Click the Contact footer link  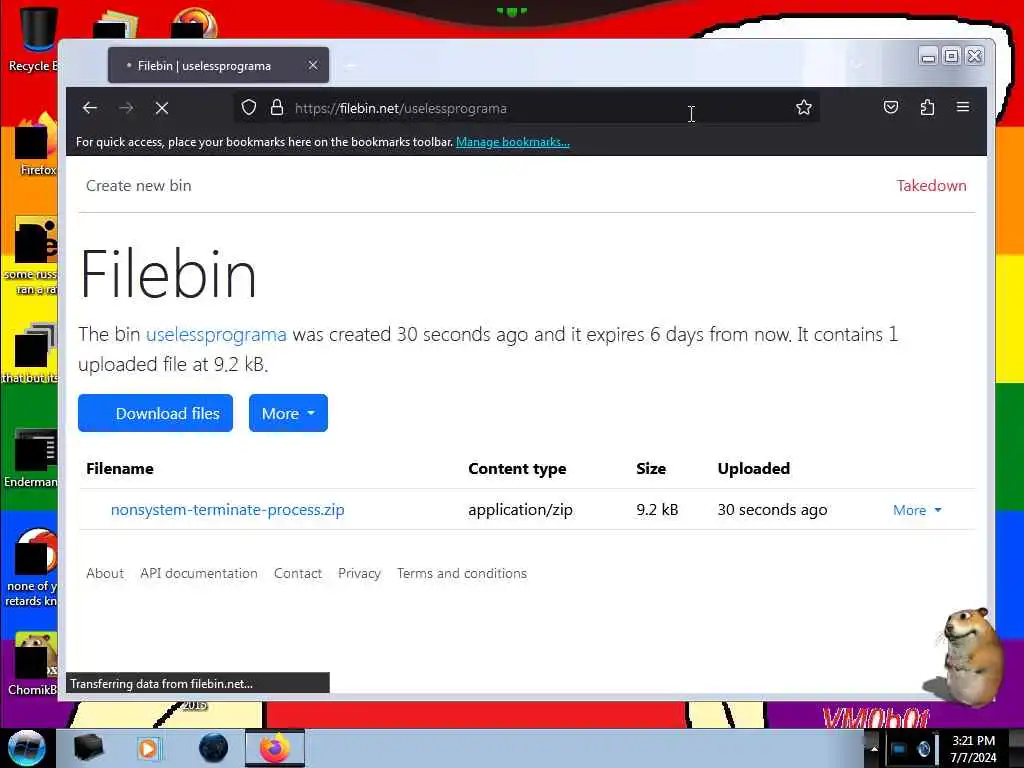[x=298, y=573]
